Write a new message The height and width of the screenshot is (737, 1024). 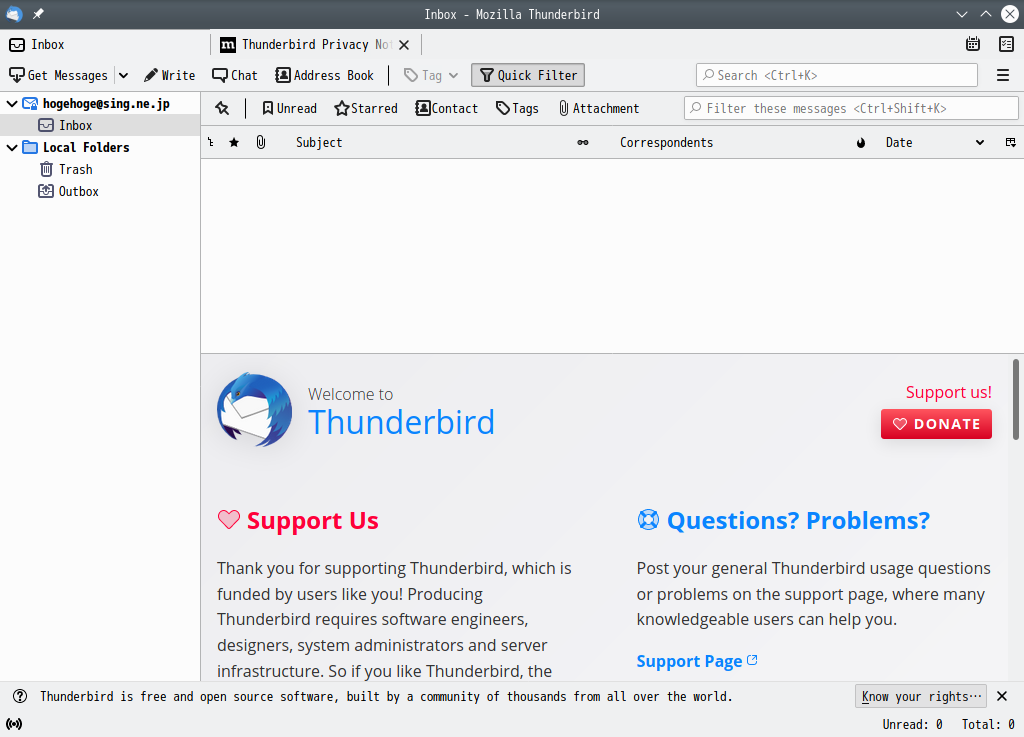click(170, 75)
